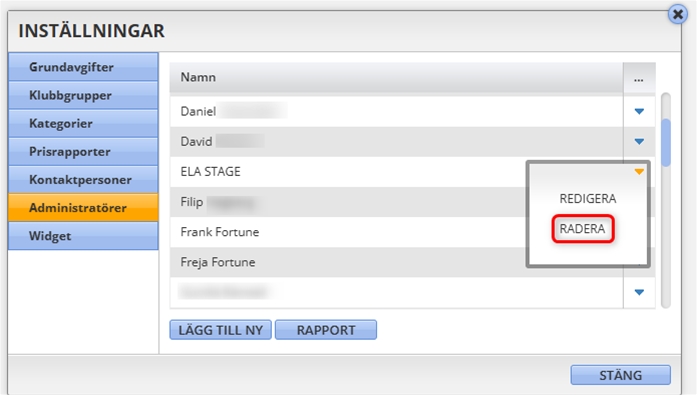Open the Grundavgifter settings tab
697x395 pixels.
pos(83,67)
